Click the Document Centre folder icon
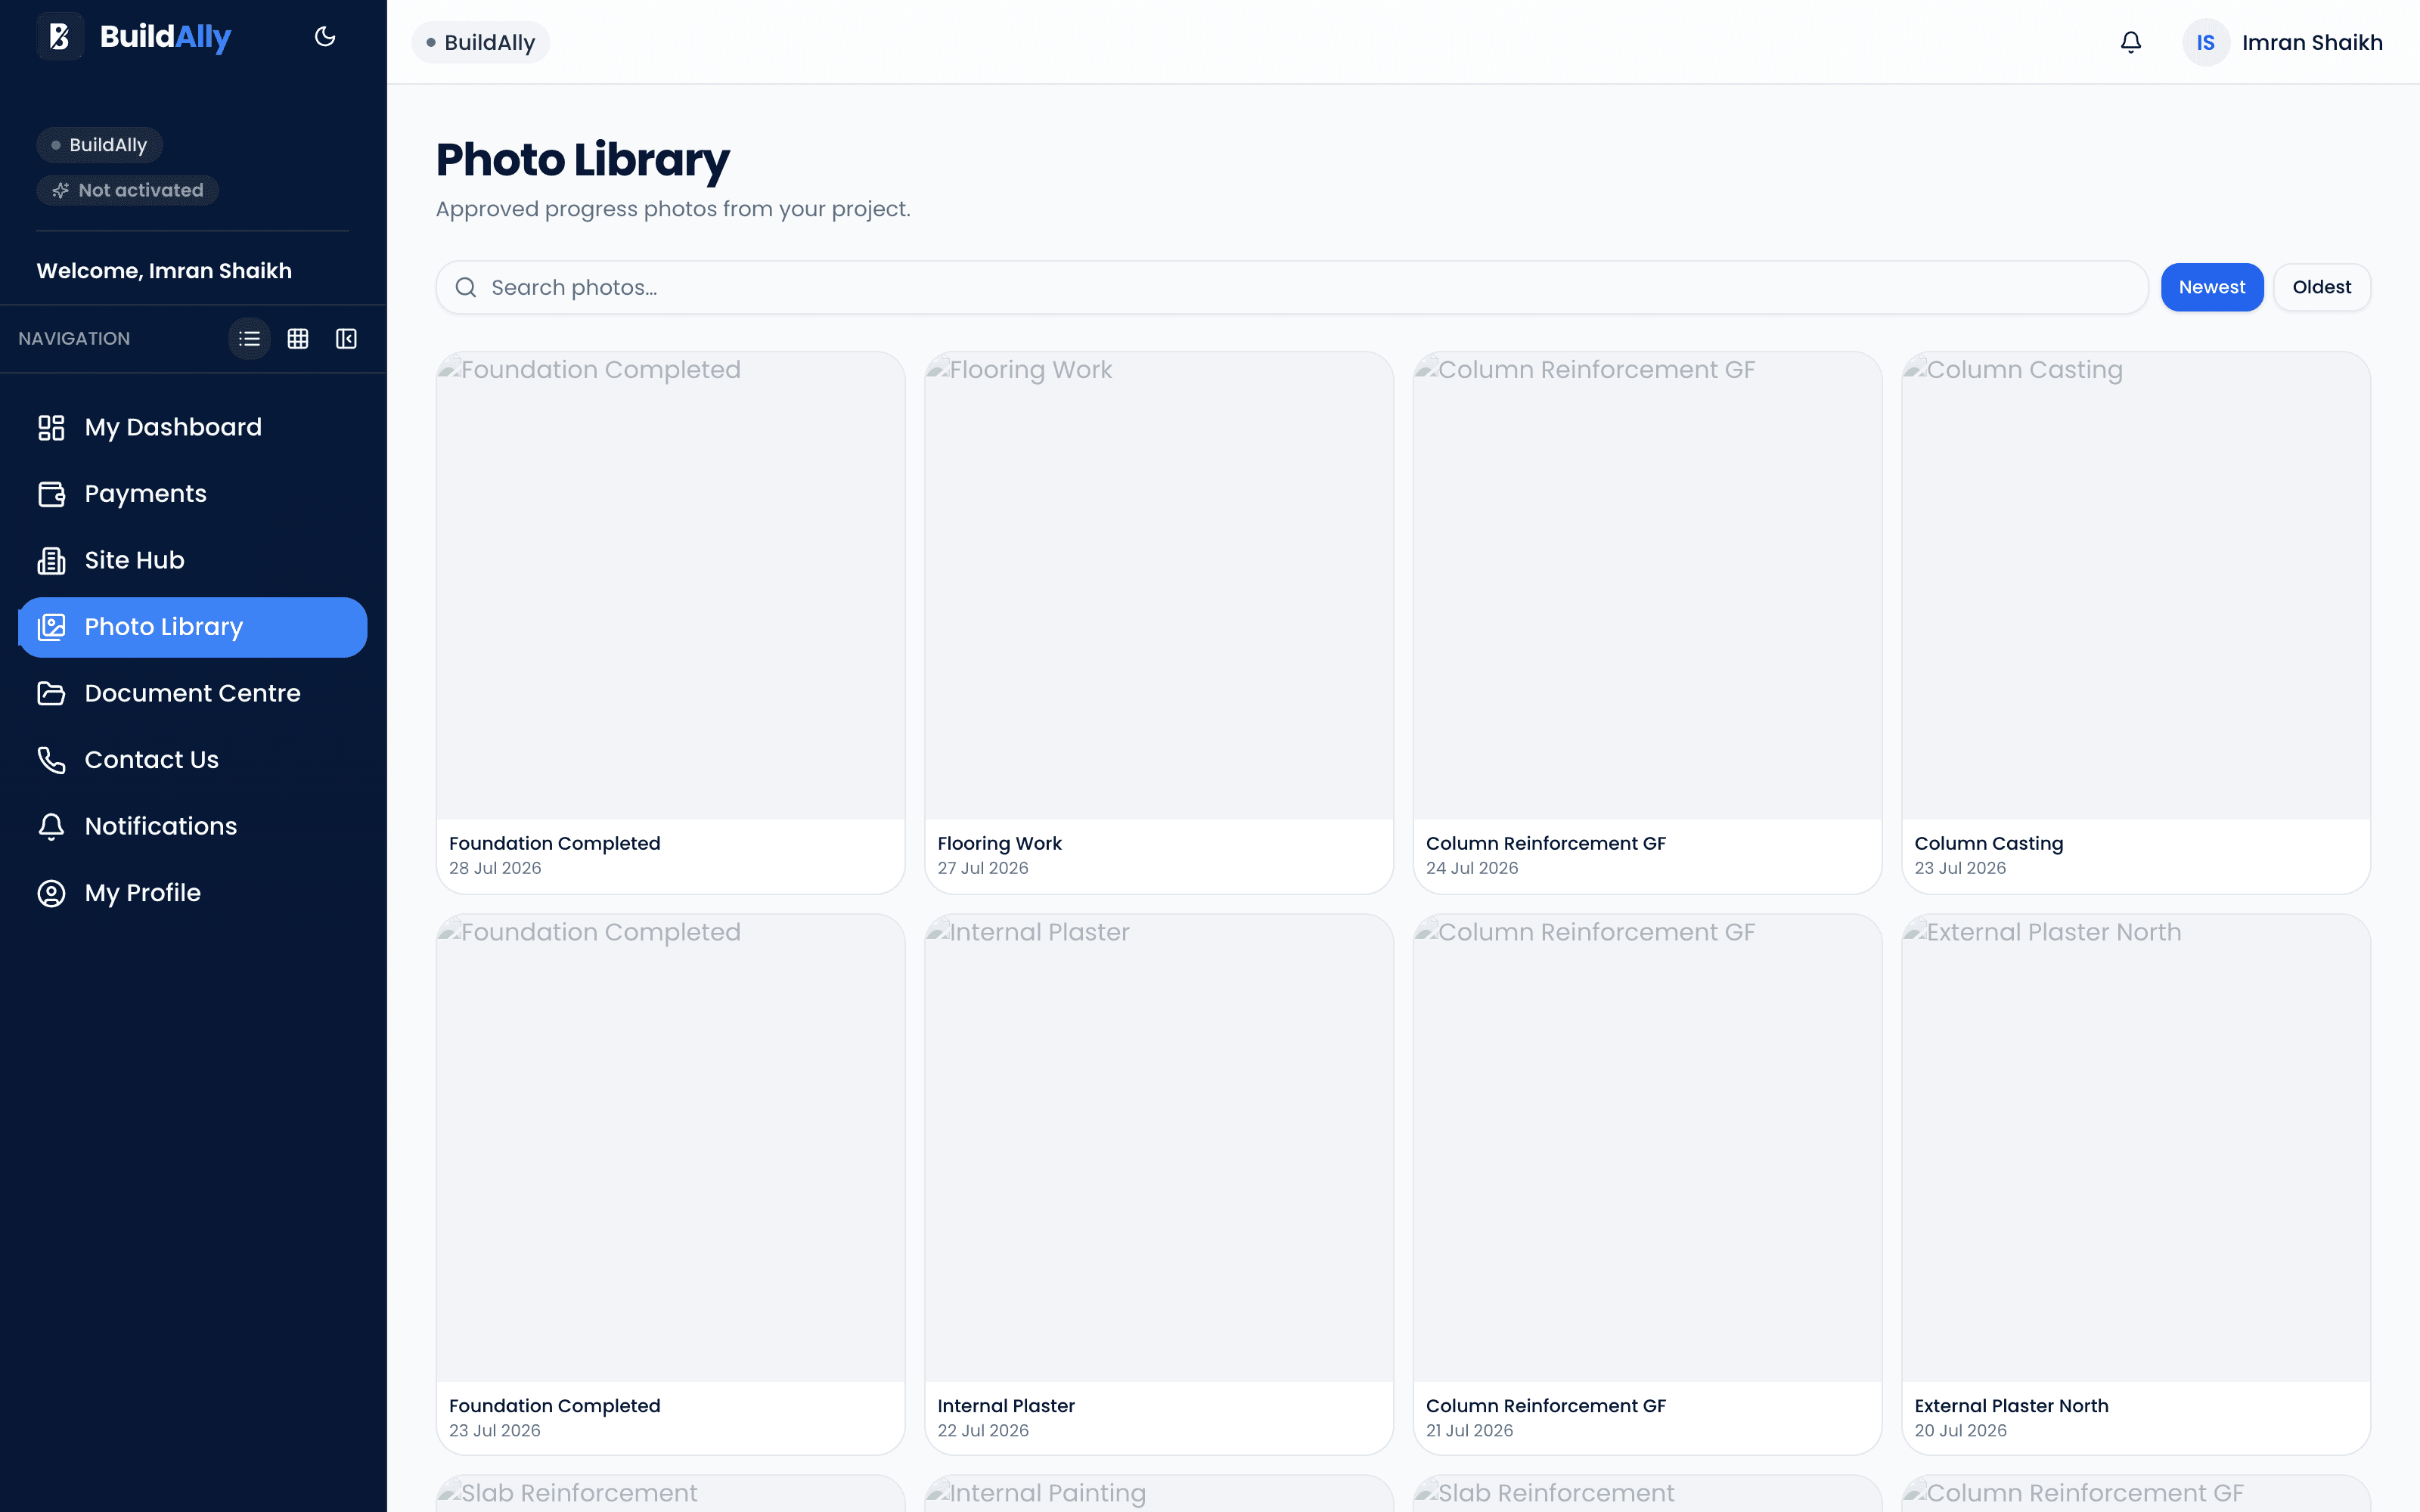This screenshot has width=2420, height=1512. click(51, 694)
